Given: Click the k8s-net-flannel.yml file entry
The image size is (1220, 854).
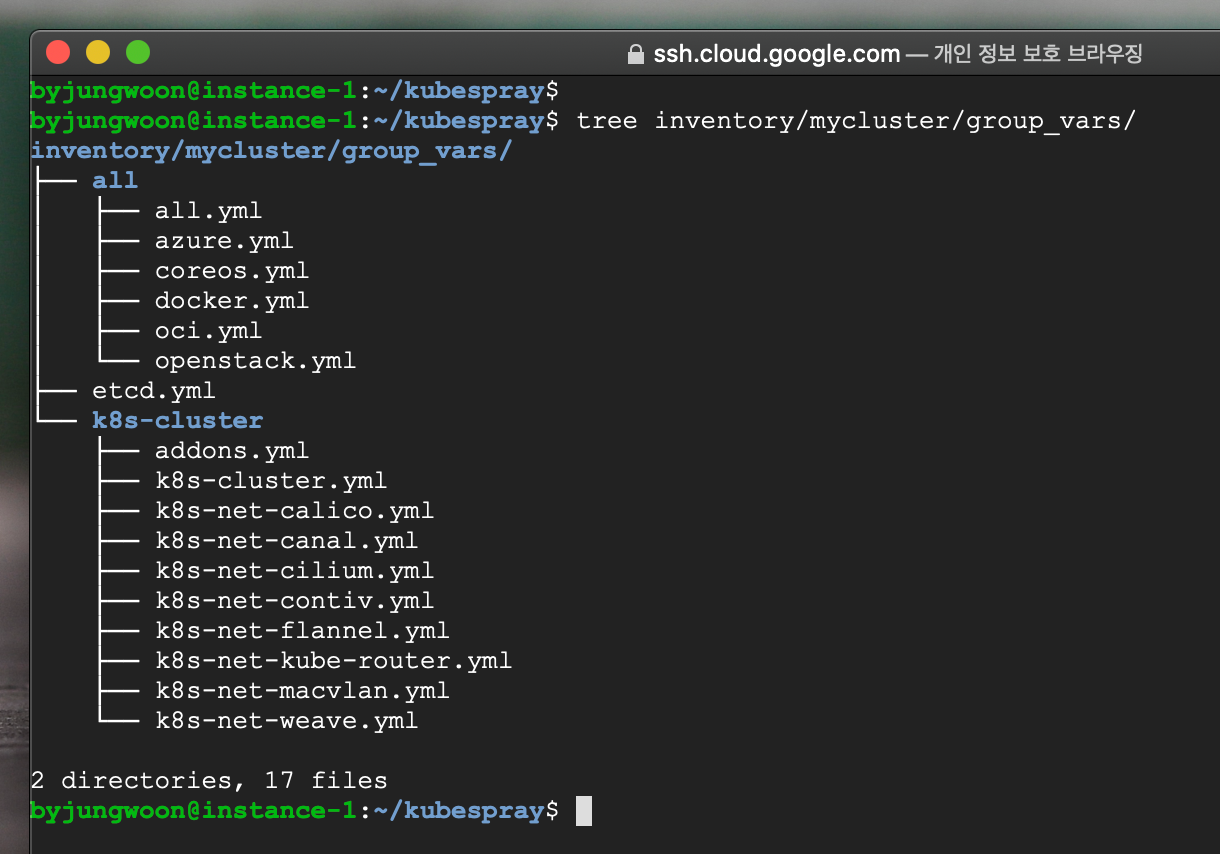Looking at the screenshot, I should click(302, 631).
